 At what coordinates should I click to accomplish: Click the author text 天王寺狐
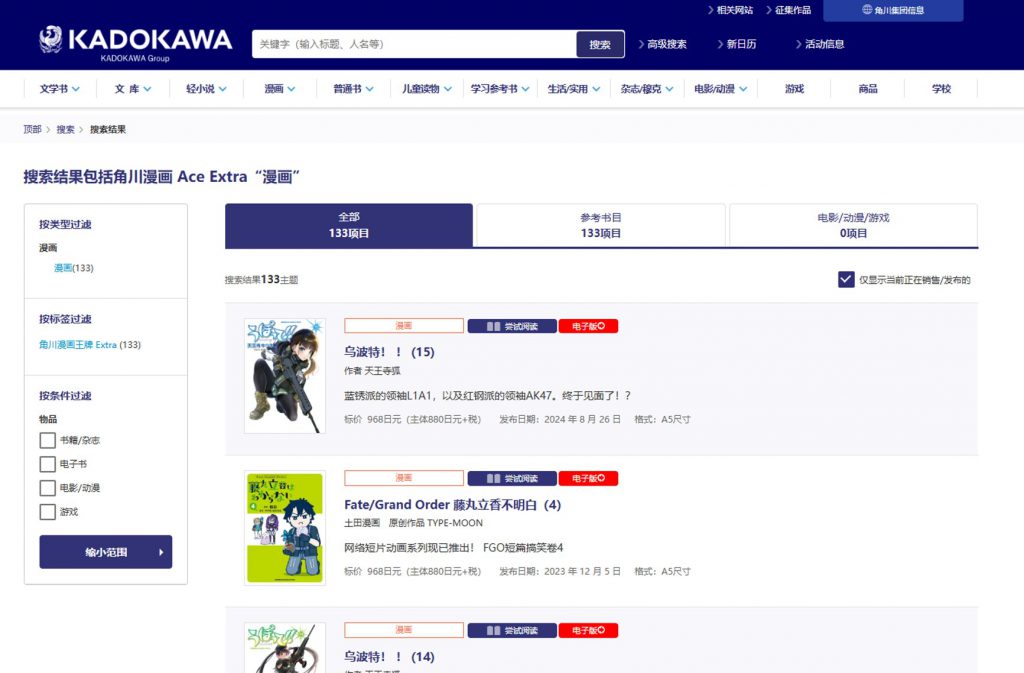[x=383, y=371]
